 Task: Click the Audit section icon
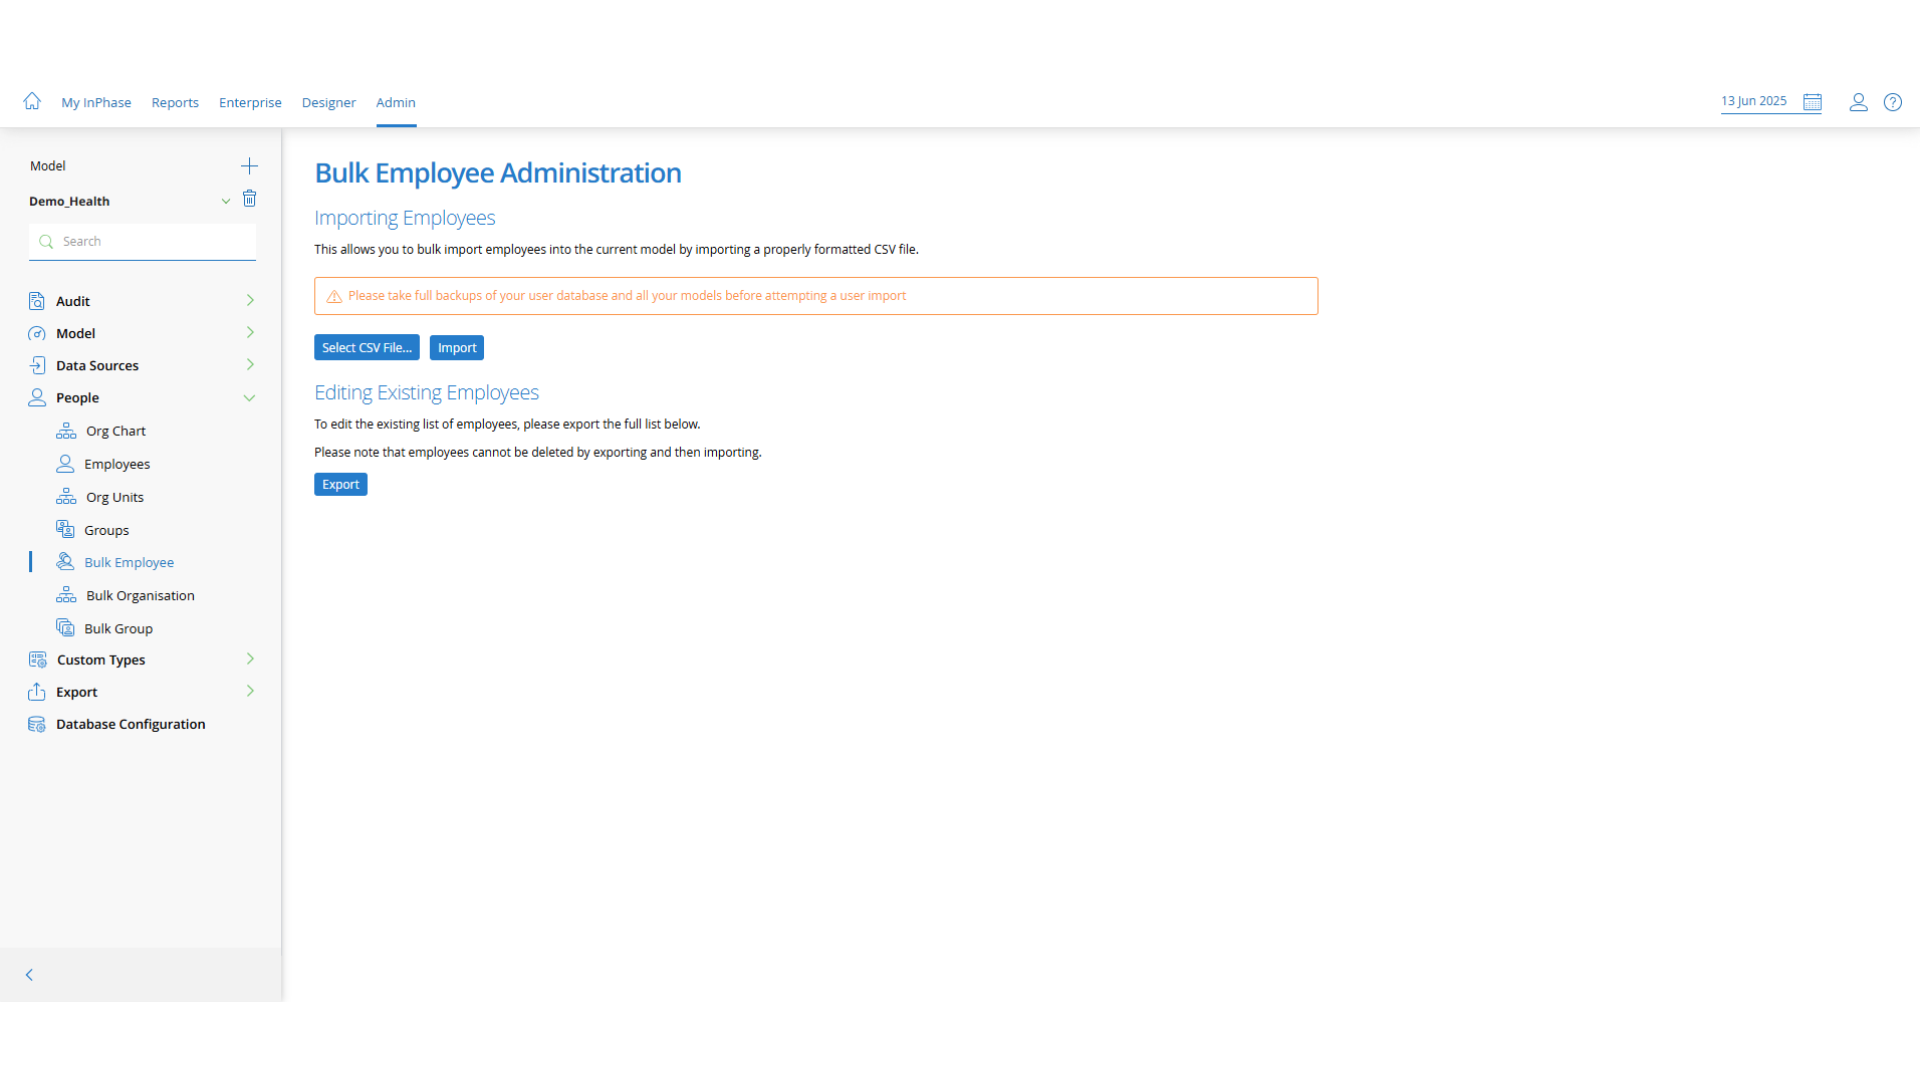37,301
